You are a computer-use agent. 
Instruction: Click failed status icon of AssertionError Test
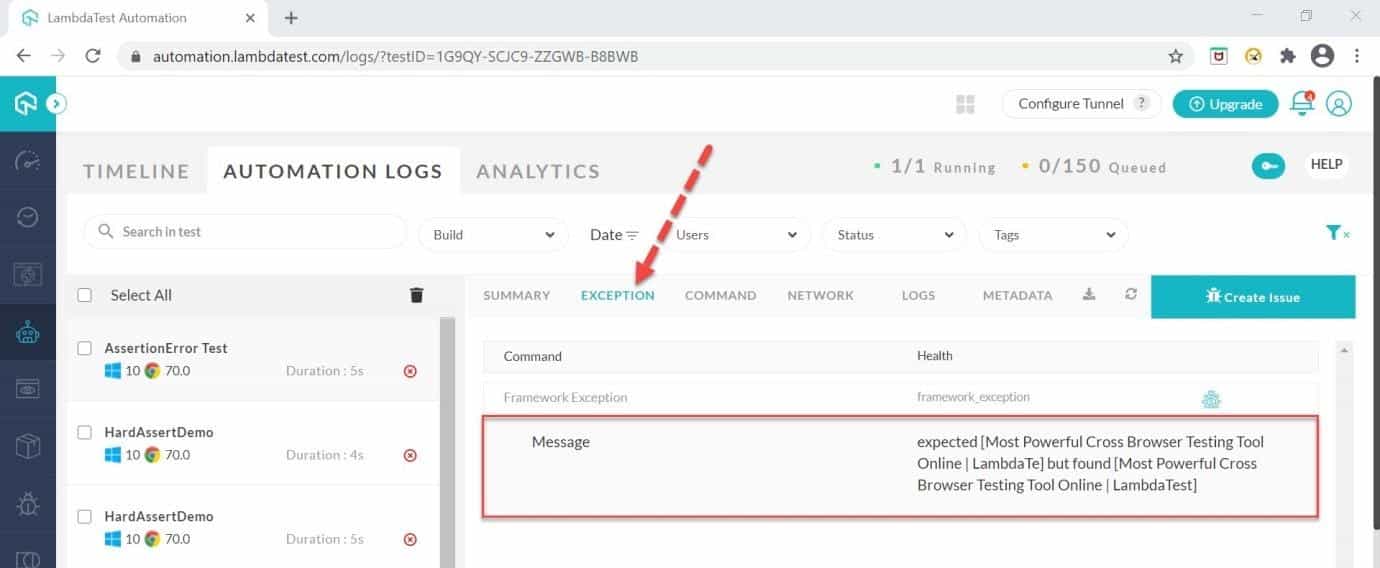tap(410, 371)
